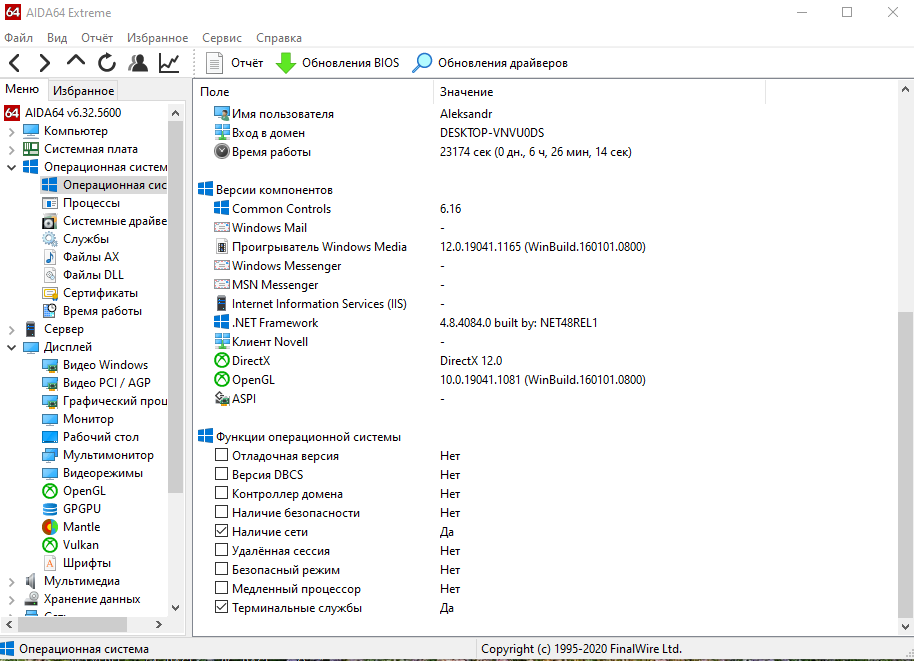Select Шрифты tree item
The height and width of the screenshot is (661, 914).
[86, 563]
